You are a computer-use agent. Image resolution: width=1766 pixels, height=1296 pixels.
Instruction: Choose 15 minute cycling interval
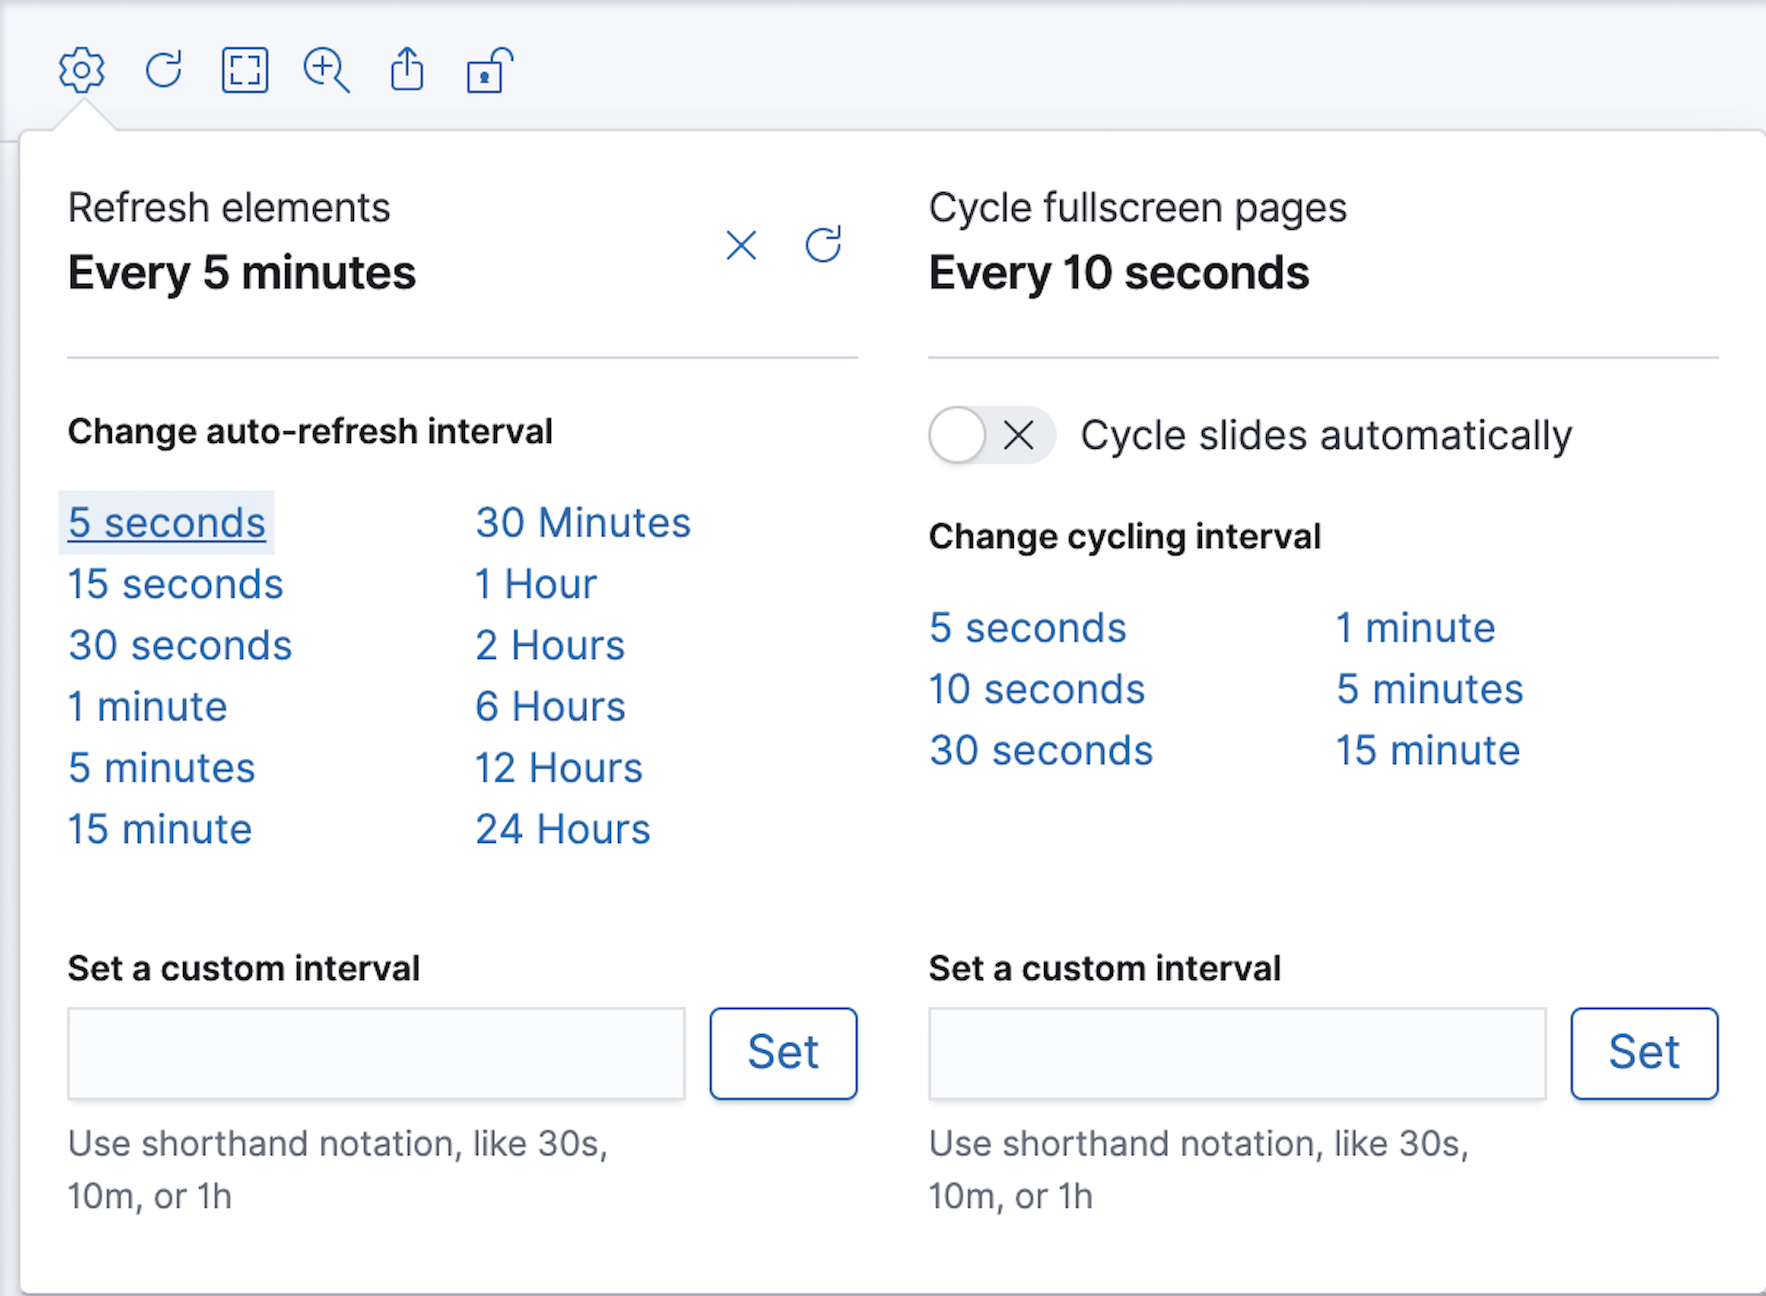point(1426,750)
